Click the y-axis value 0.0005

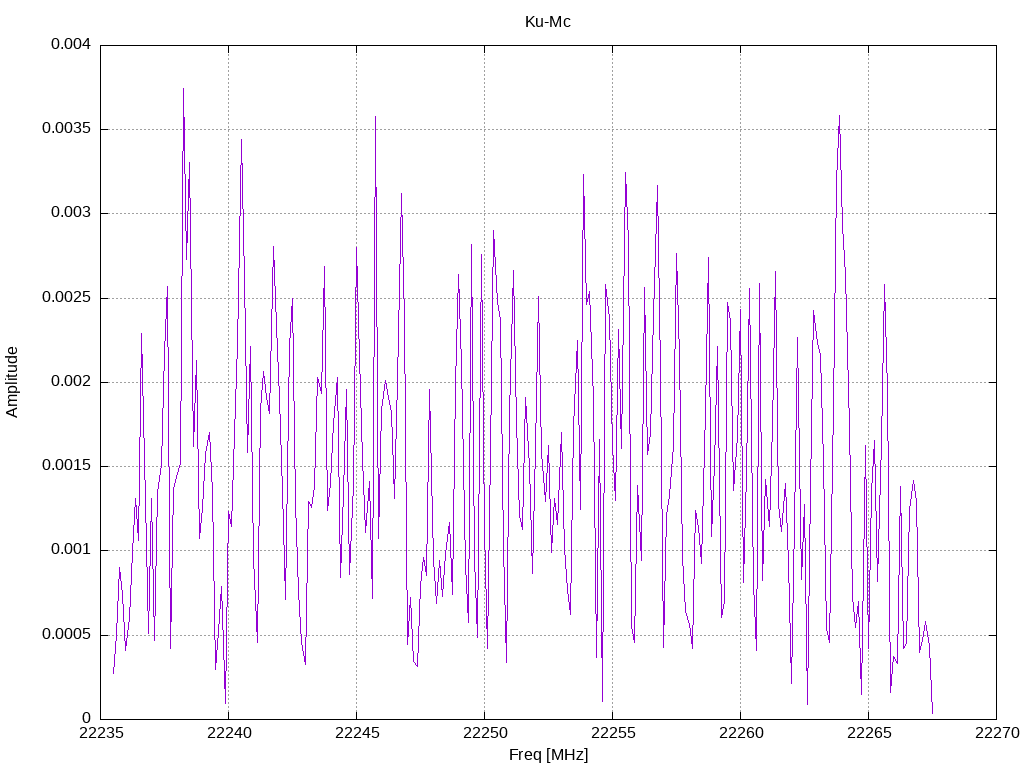pos(66,634)
